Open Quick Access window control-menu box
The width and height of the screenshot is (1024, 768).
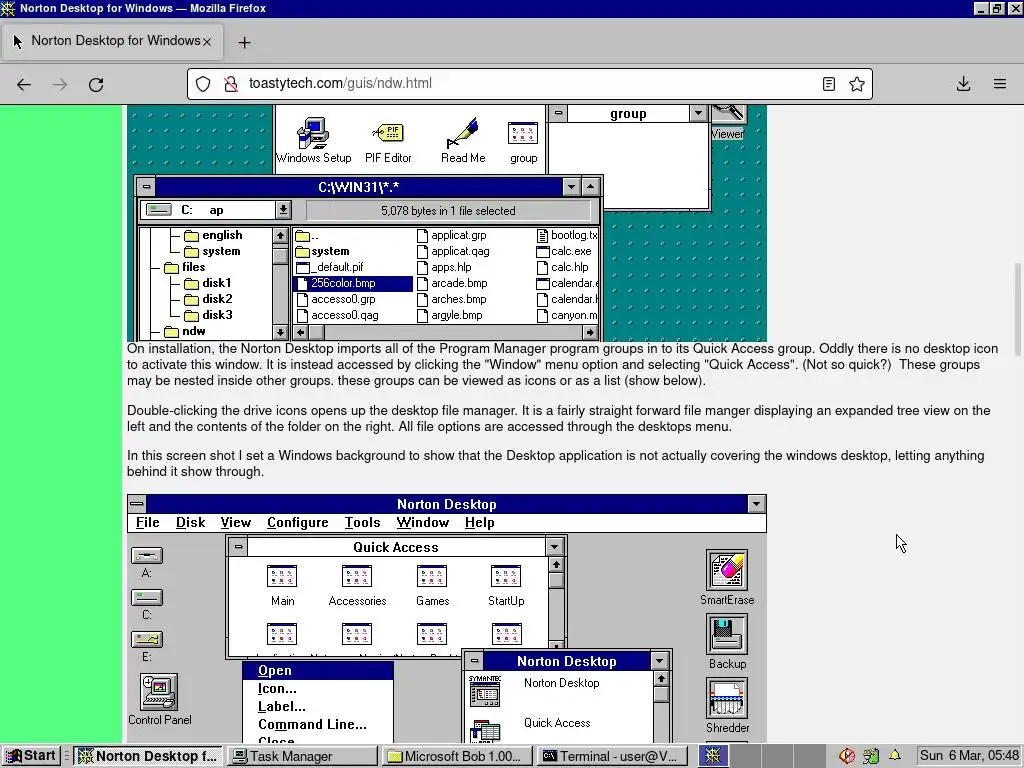[x=238, y=547]
